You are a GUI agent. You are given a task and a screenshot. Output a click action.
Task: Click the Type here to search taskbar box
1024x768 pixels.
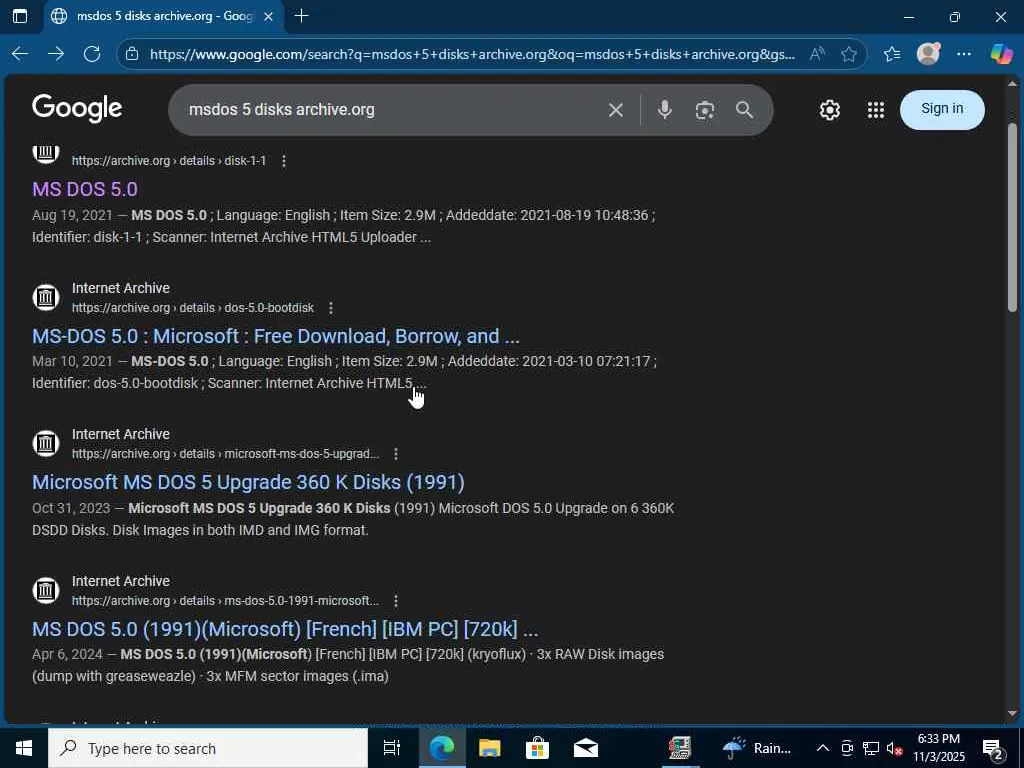tap(208, 748)
